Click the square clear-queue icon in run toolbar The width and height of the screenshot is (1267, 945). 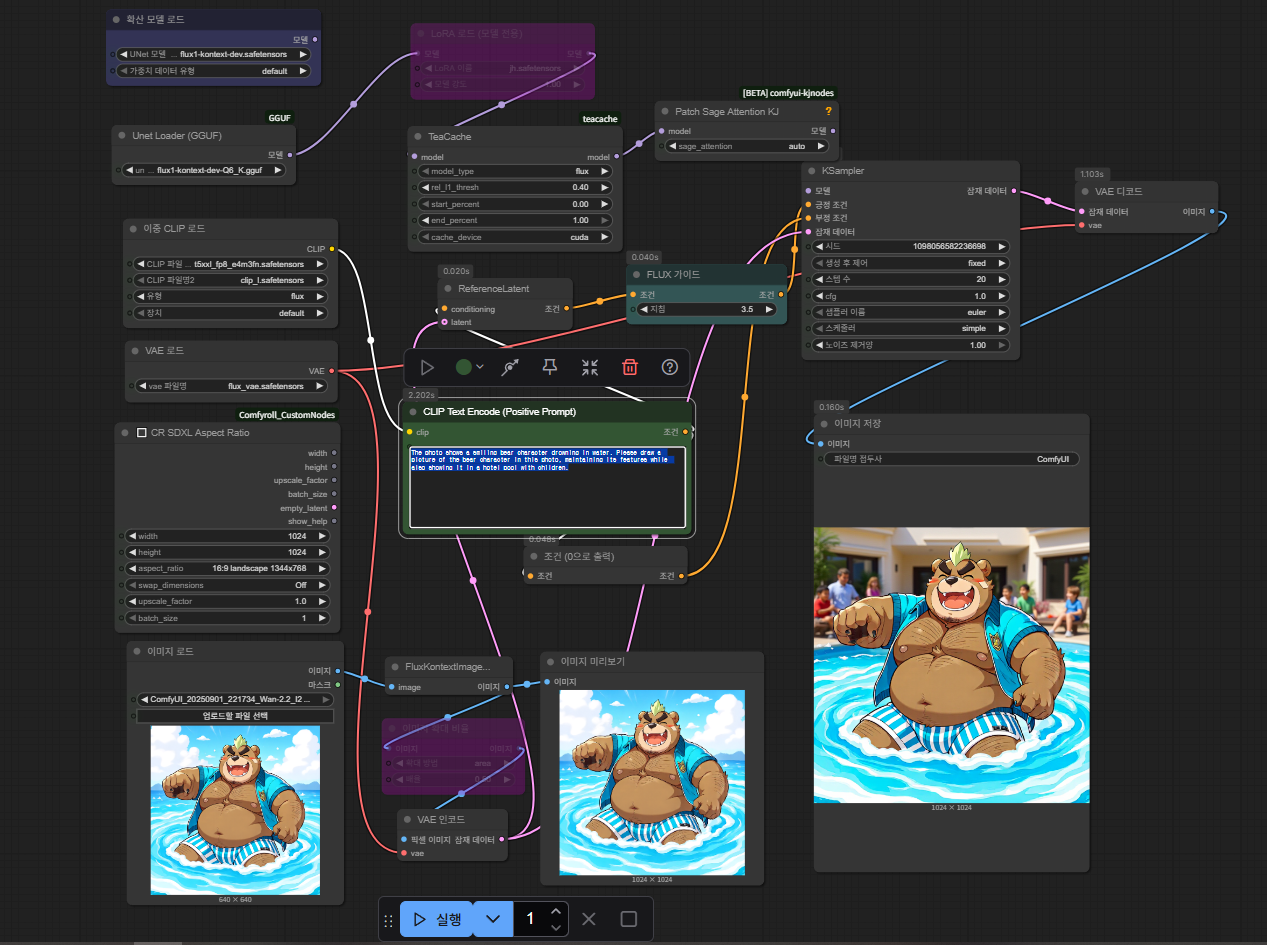[x=628, y=919]
